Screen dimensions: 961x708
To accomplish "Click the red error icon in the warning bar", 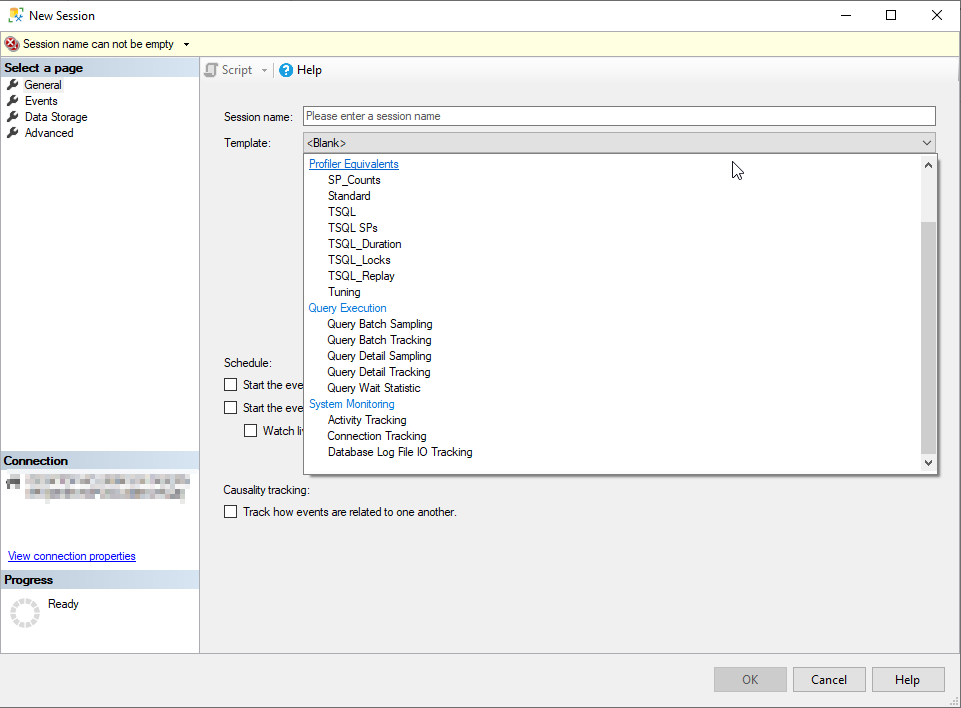I will tap(12, 44).
